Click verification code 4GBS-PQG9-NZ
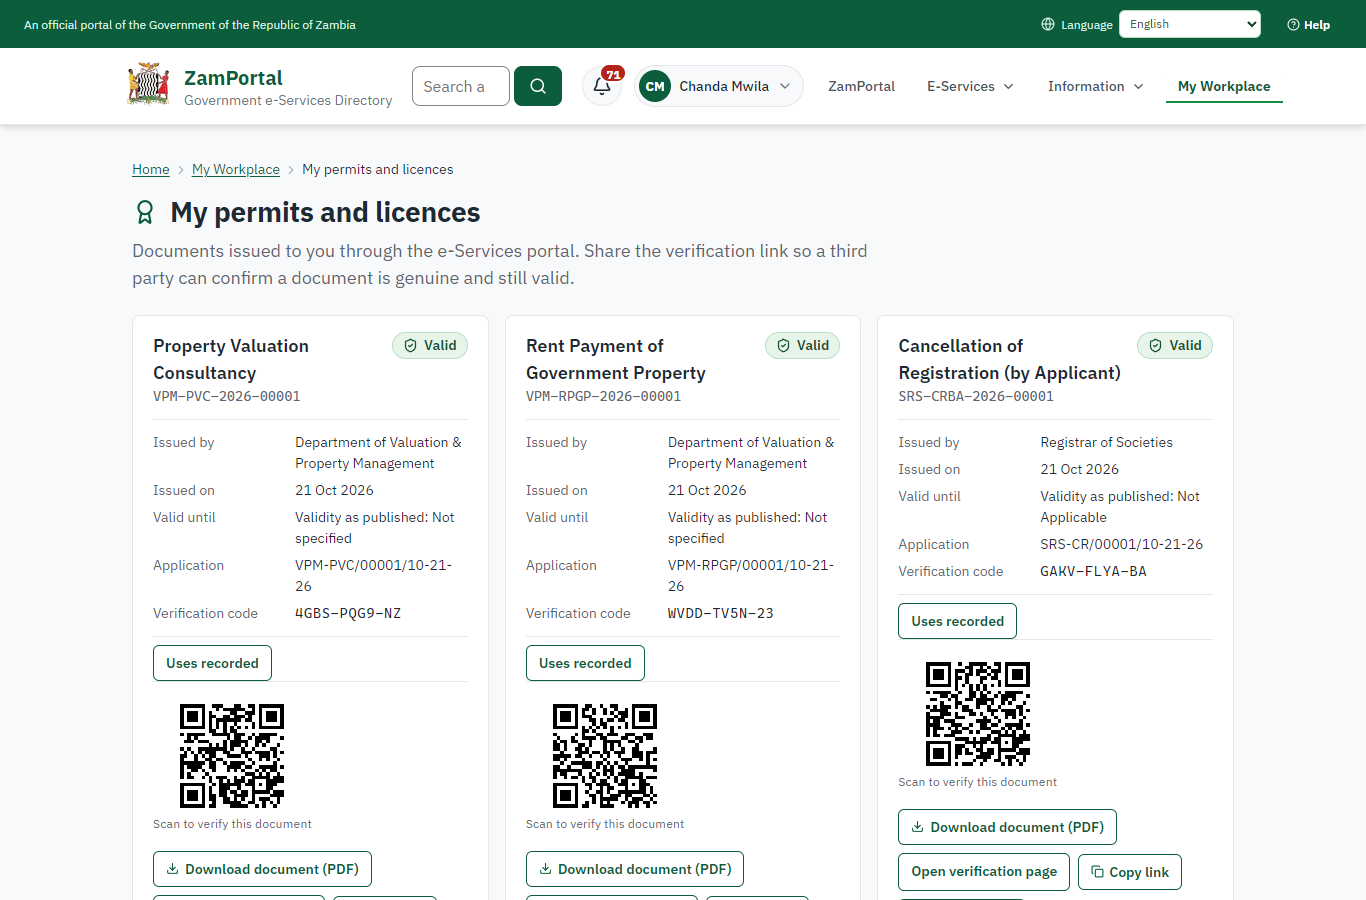This screenshot has height=900, width=1366. 348,613
